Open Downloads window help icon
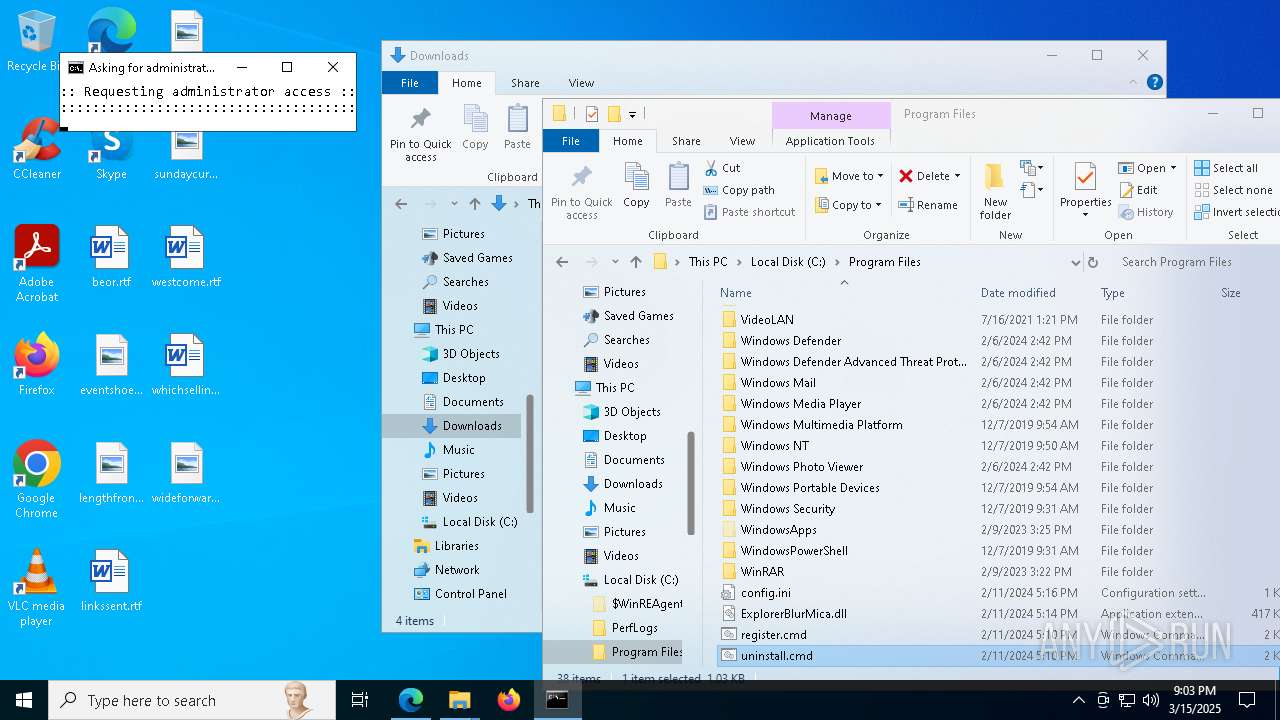1280x720 pixels. pos(1155,83)
